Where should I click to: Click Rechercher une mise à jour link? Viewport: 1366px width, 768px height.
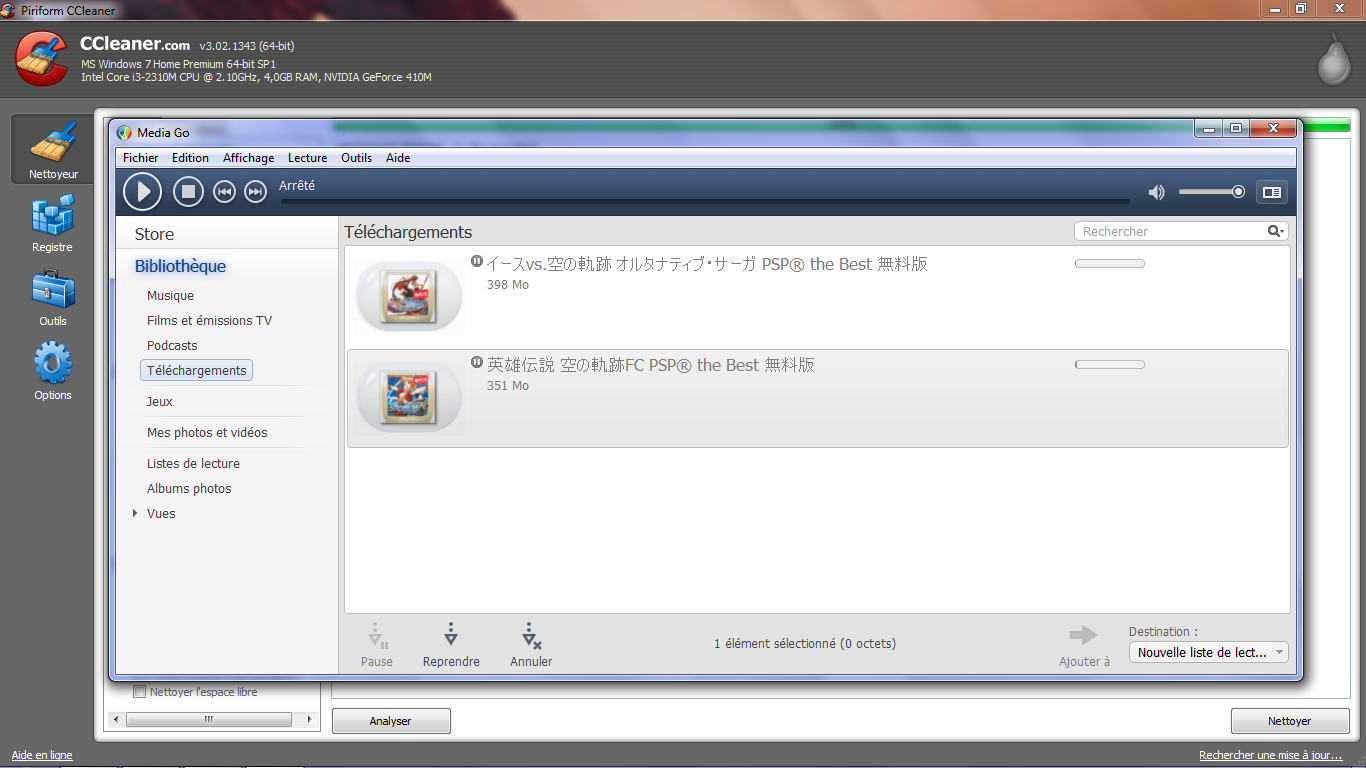(x=1271, y=755)
